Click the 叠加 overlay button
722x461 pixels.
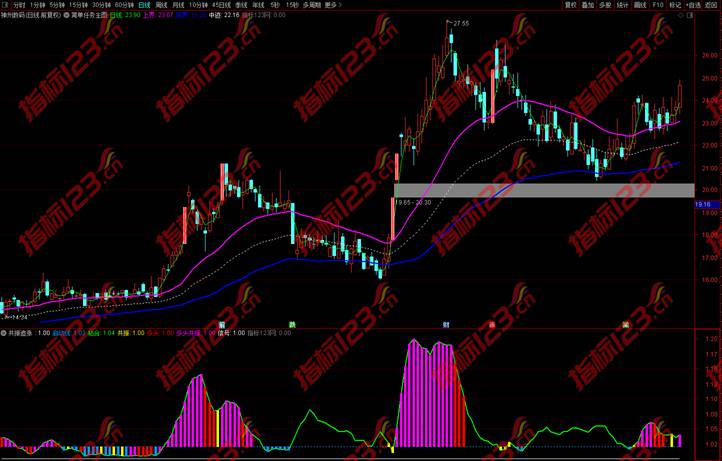(588, 5)
